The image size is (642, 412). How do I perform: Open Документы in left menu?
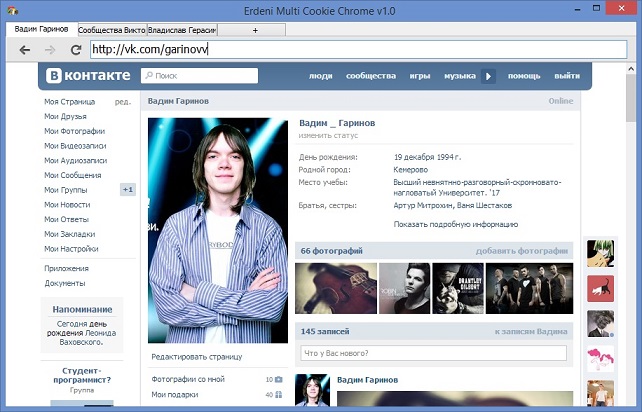pyautogui.click(x=65, y=283)
